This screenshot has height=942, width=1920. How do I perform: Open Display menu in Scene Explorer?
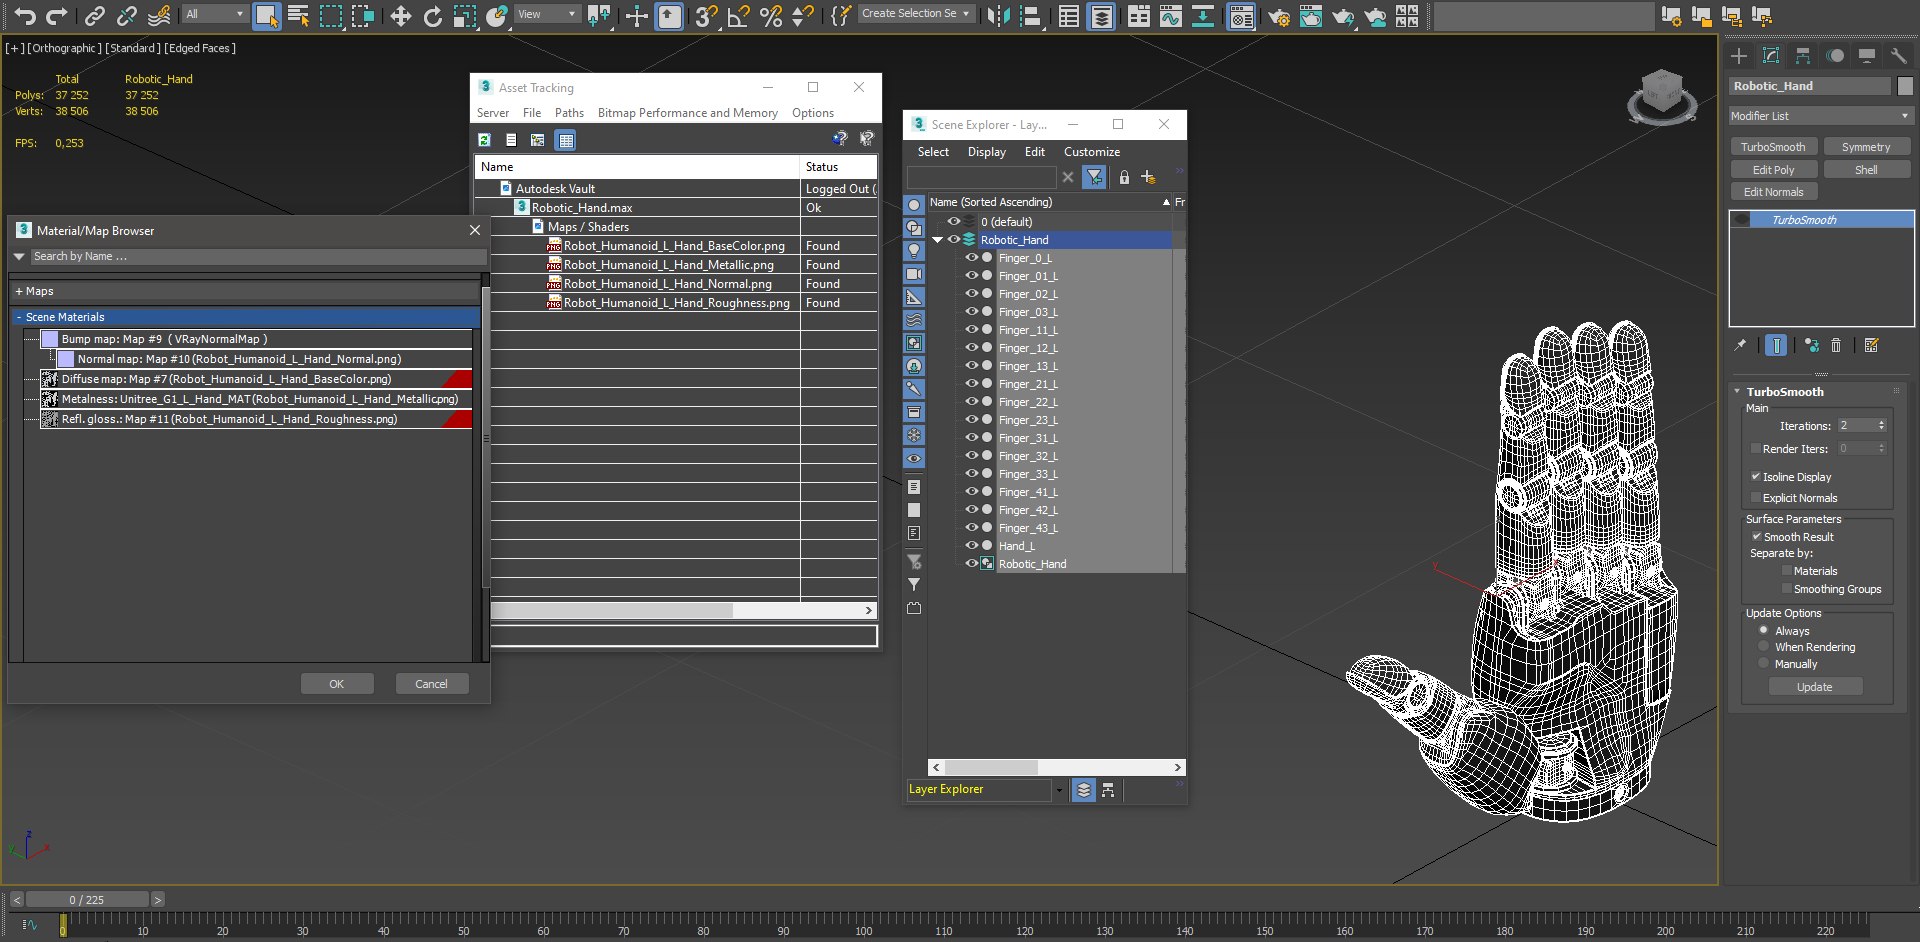click(x=987, y=152)
